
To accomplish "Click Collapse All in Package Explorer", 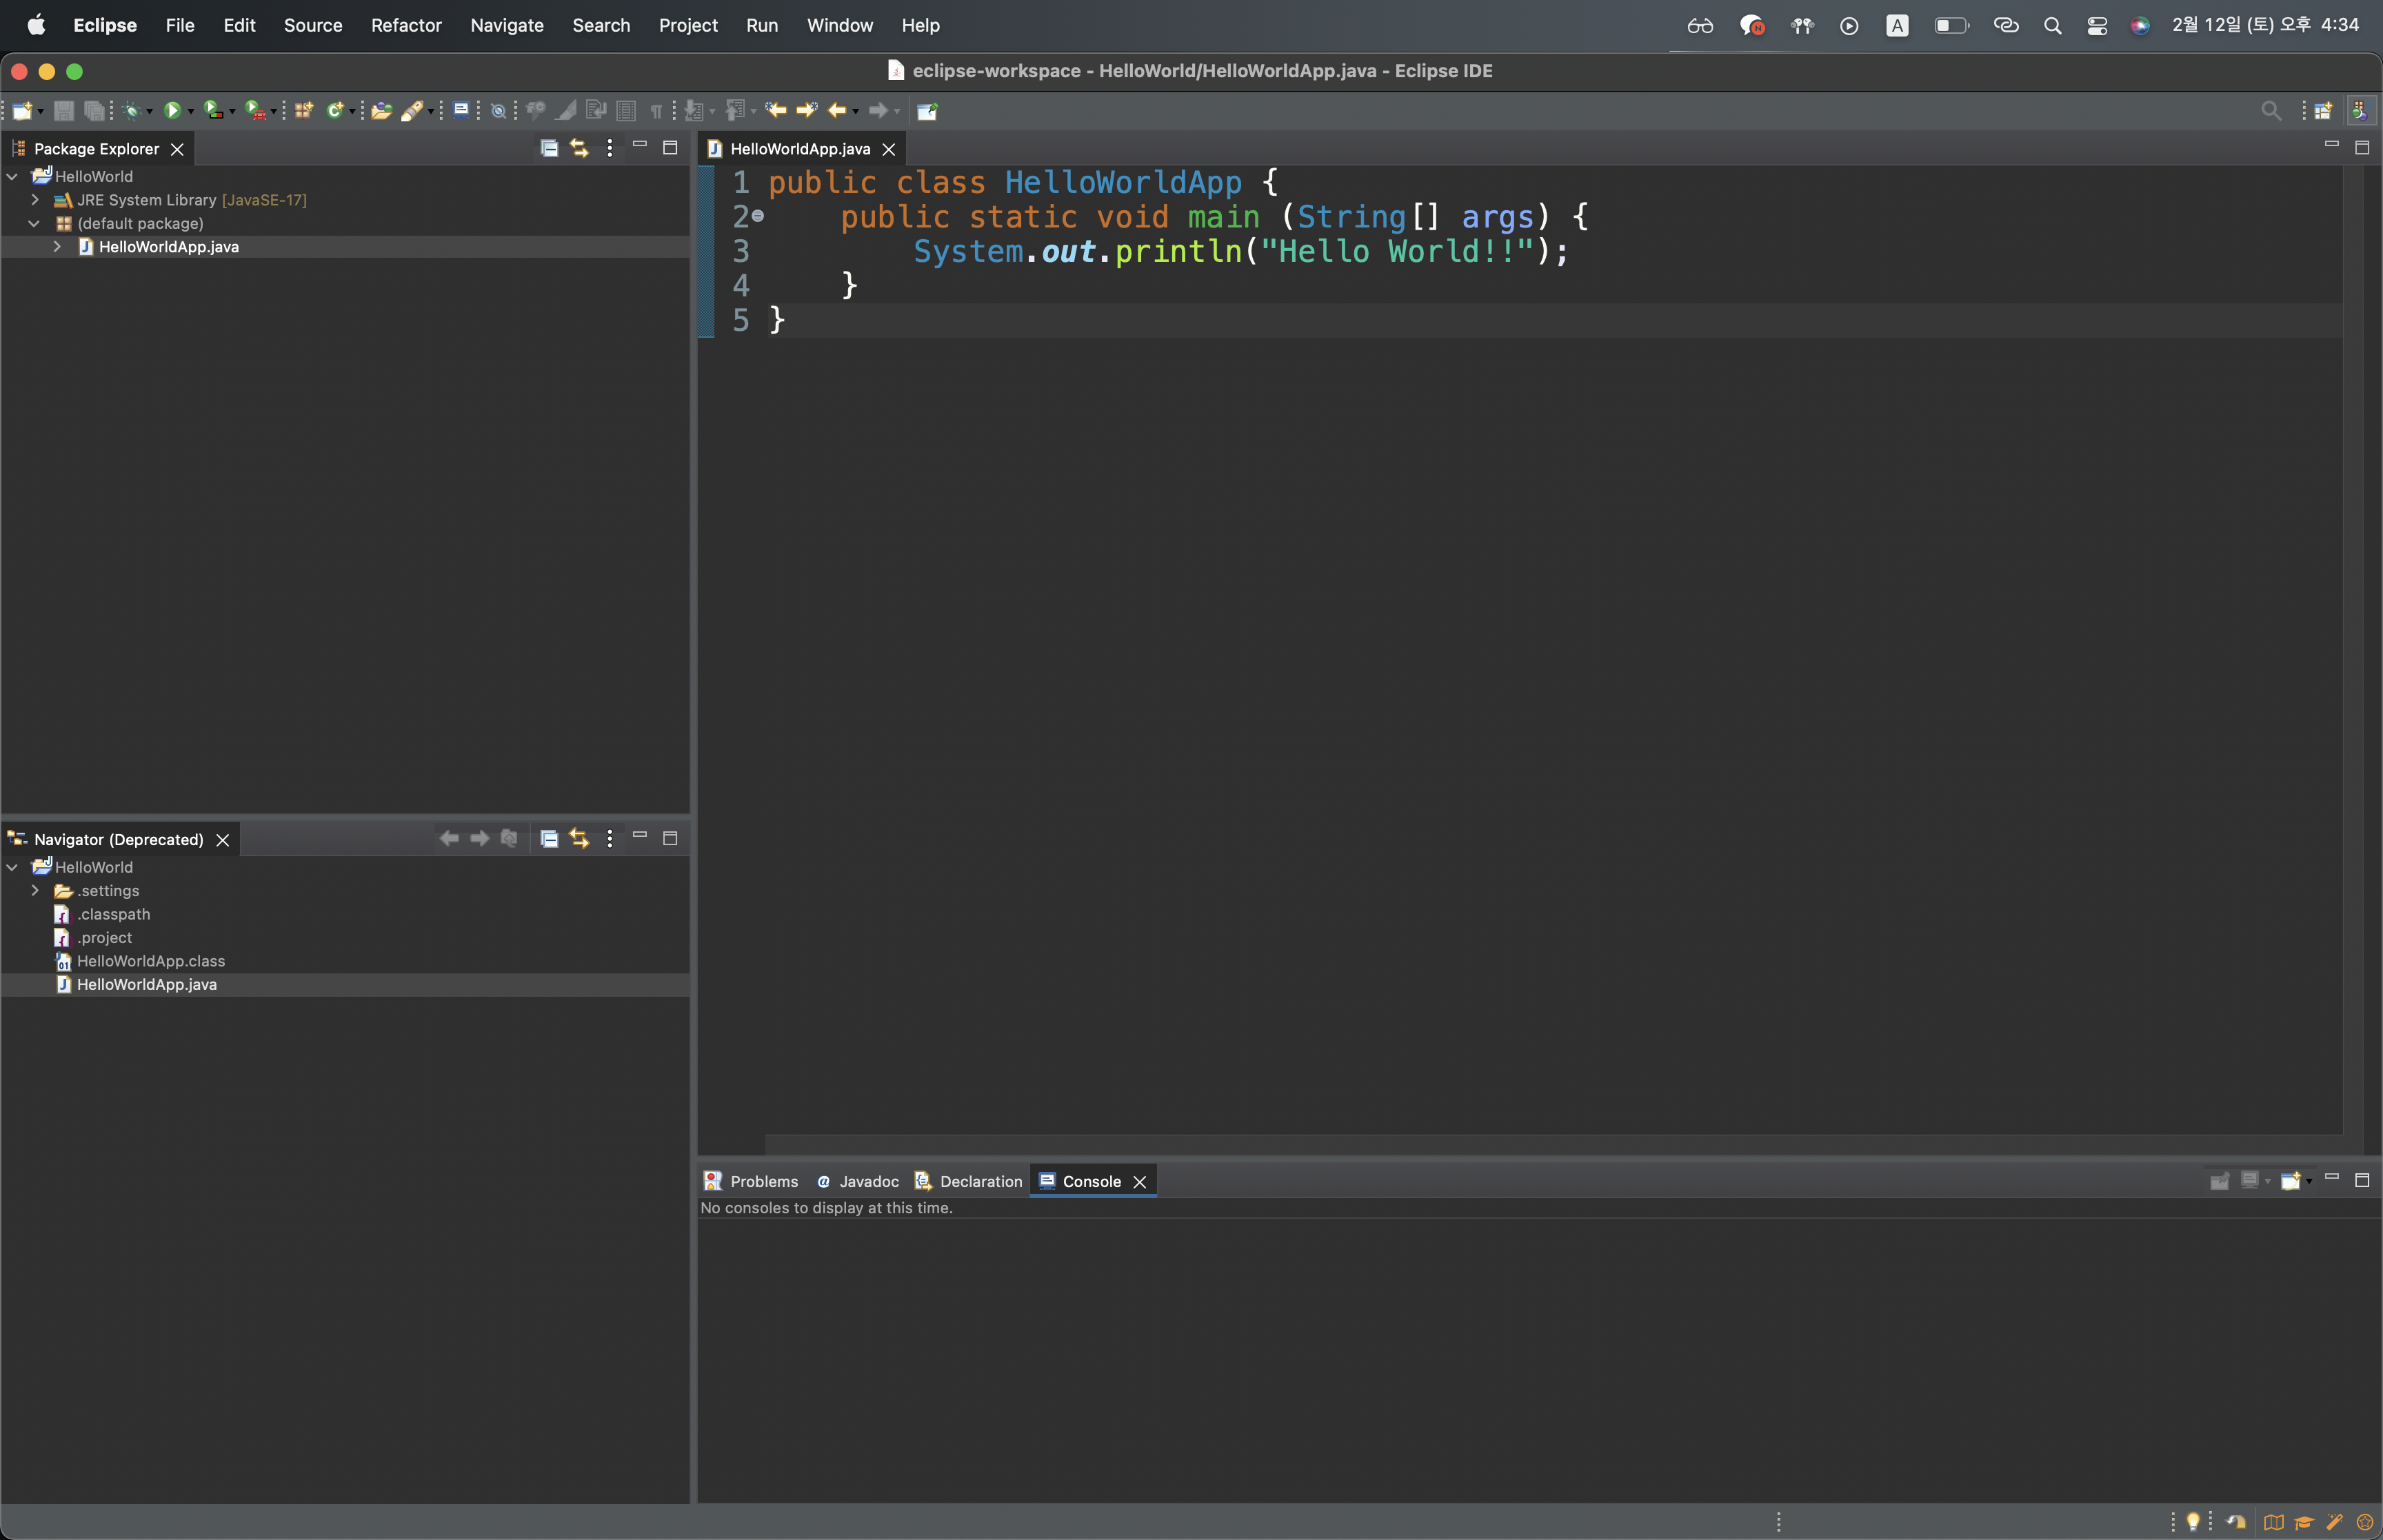I will click(x=549, y=148).
